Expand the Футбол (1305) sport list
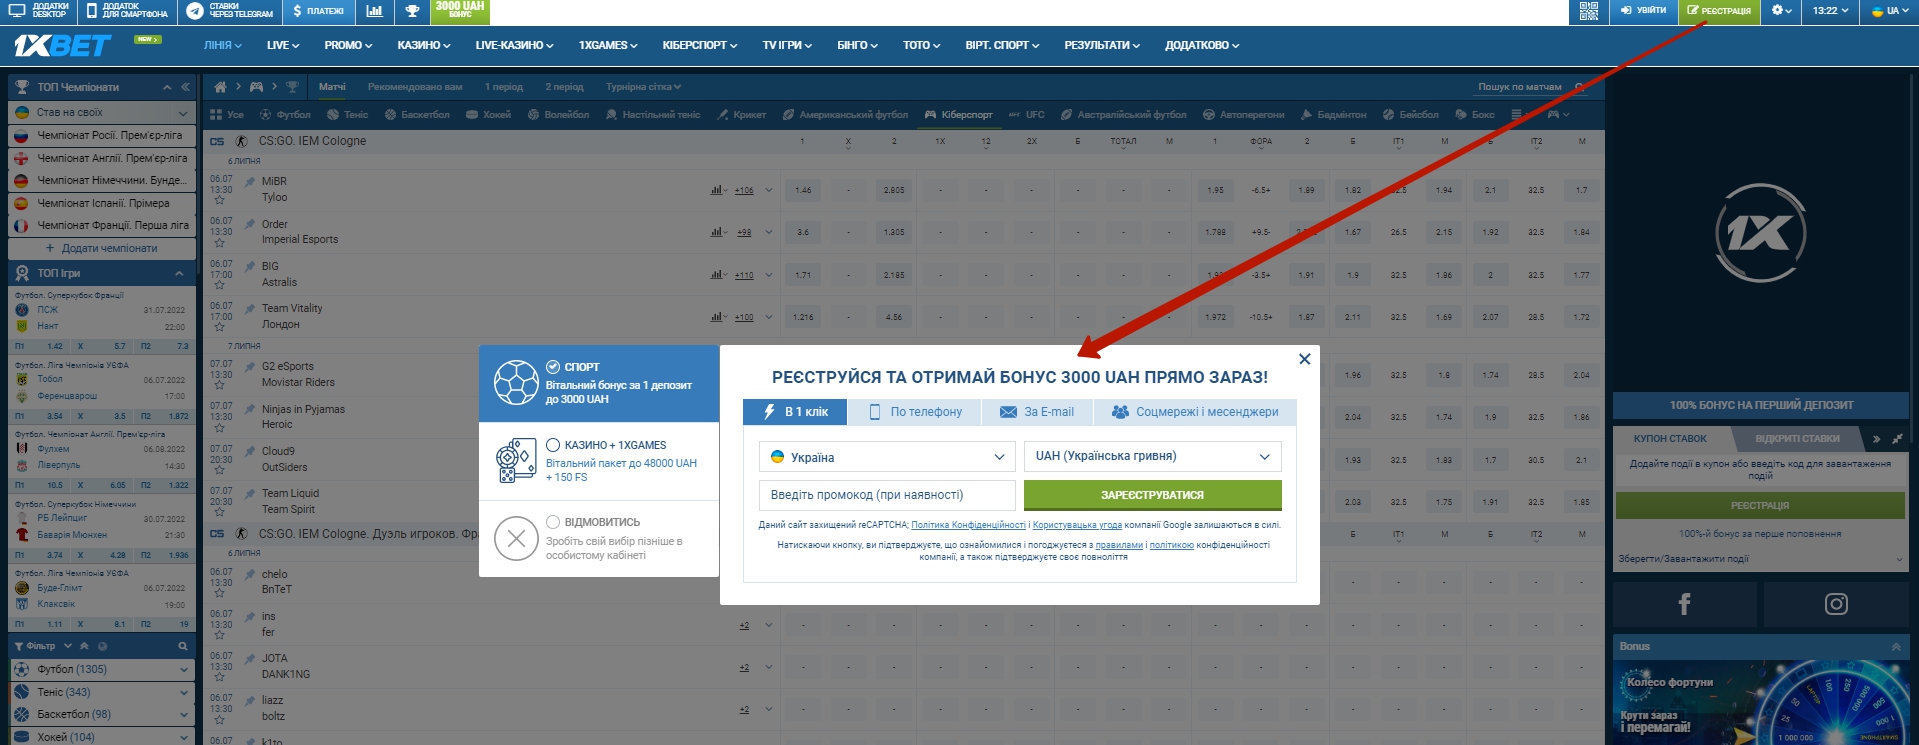1919x745 pixels. pos(183,669)
